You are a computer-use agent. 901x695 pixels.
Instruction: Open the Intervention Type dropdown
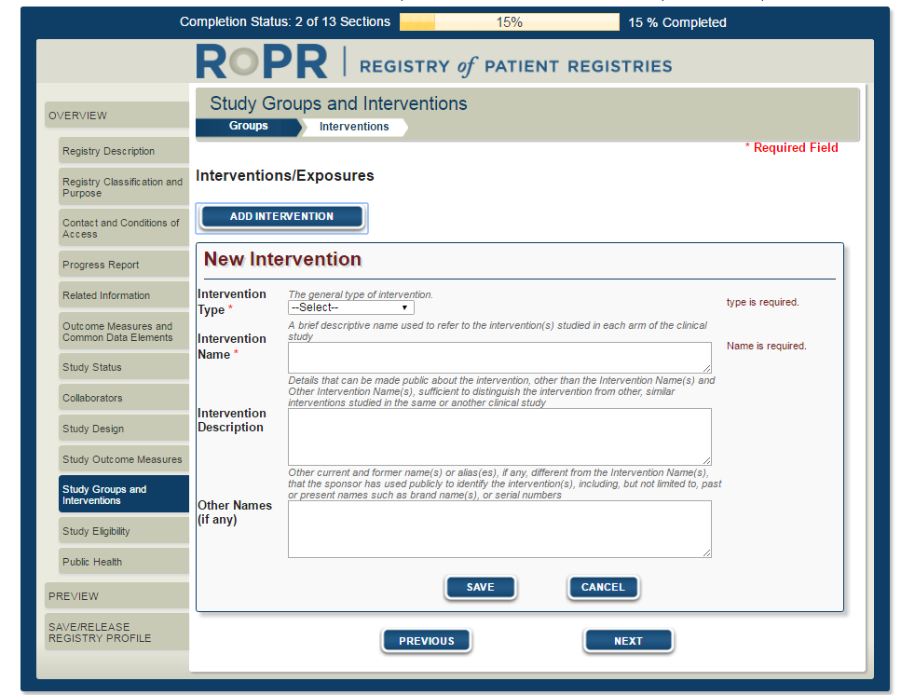[351, 307]
